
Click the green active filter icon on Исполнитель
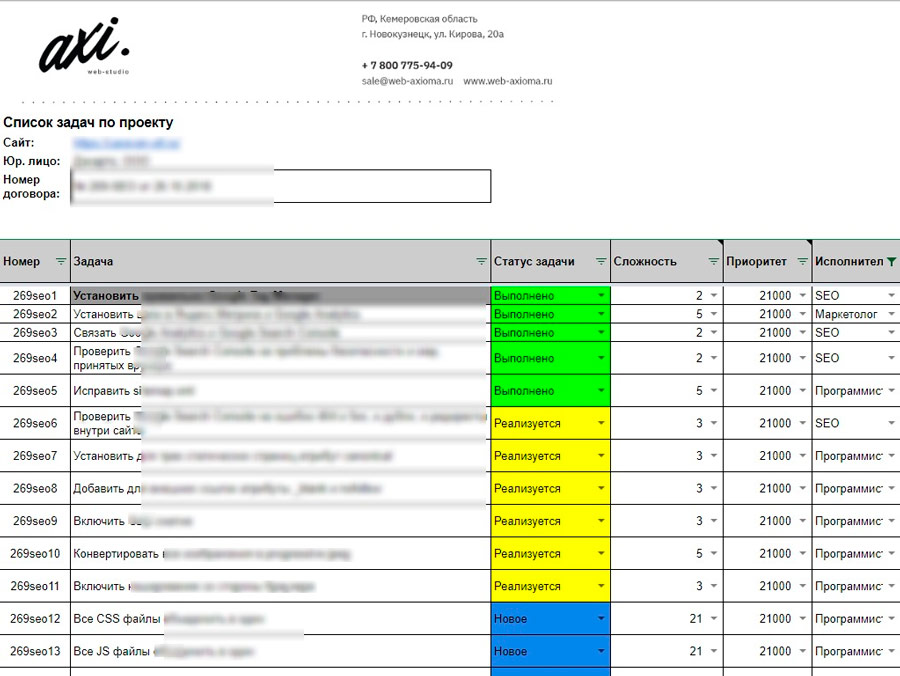[892, 262]
